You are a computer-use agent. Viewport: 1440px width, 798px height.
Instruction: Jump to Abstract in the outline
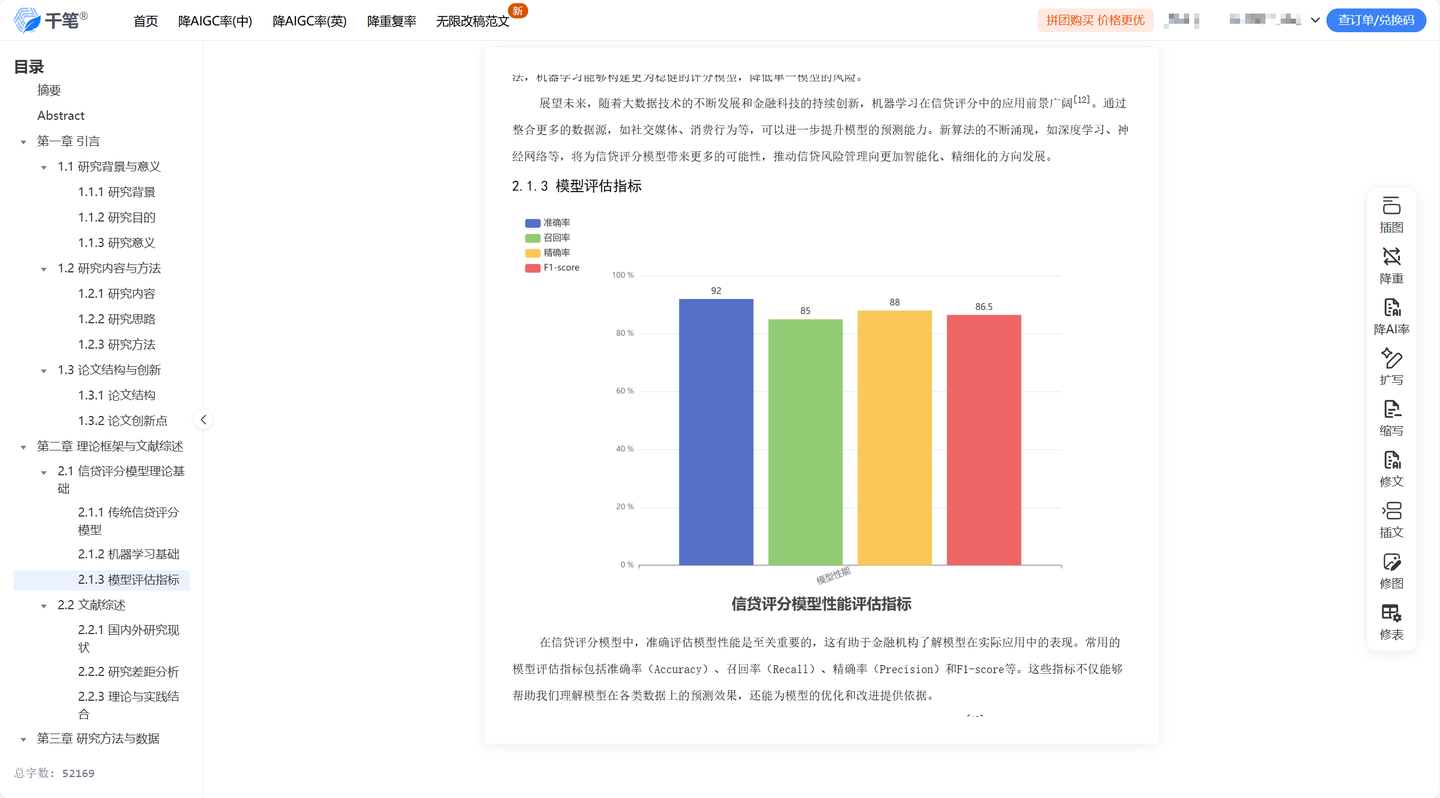pos(61,116)
